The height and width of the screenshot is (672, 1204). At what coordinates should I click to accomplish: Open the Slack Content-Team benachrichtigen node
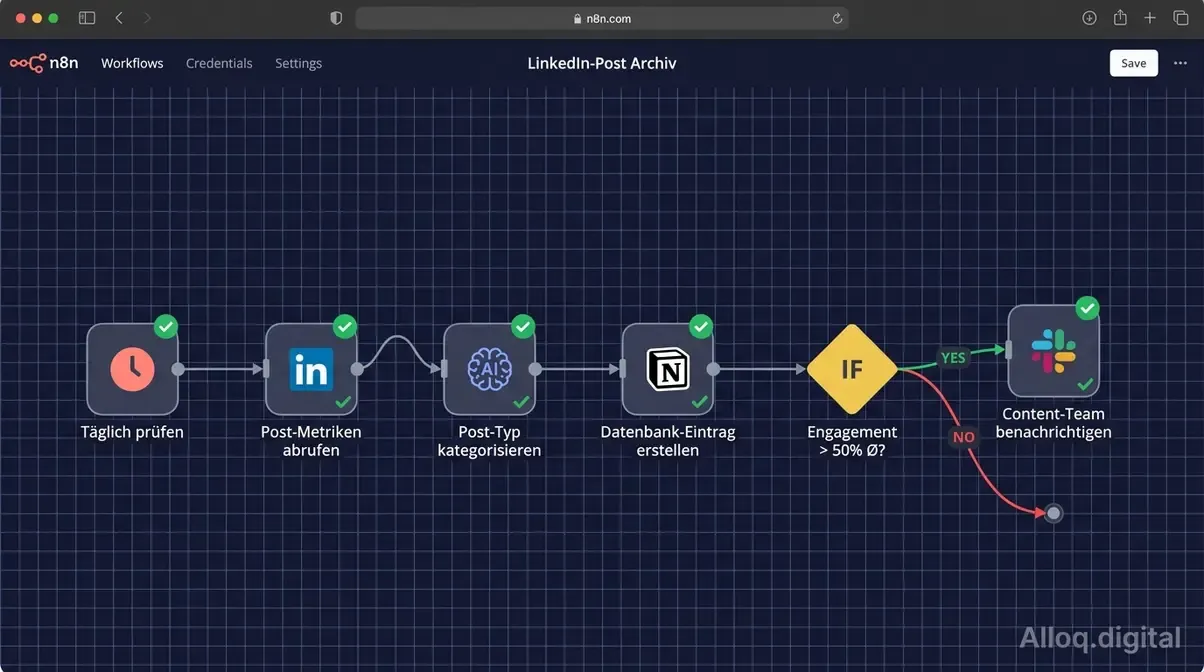[x=1053, y=350]
